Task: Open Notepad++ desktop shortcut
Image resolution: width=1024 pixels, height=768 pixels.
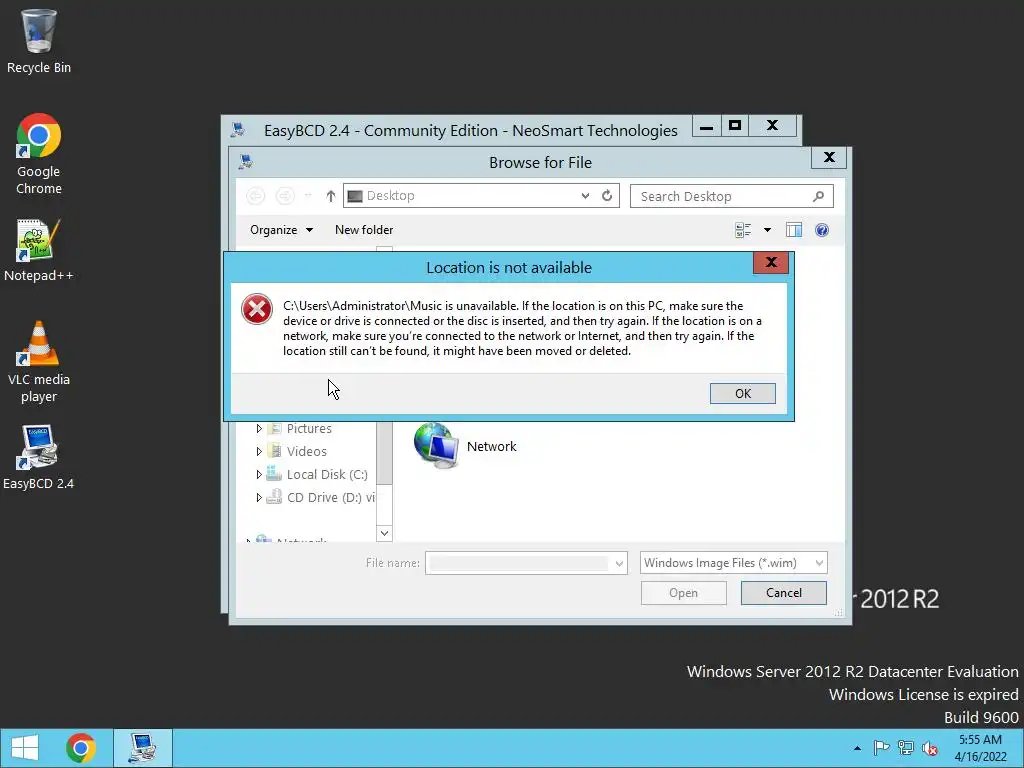Action: (x=39, y=251)
